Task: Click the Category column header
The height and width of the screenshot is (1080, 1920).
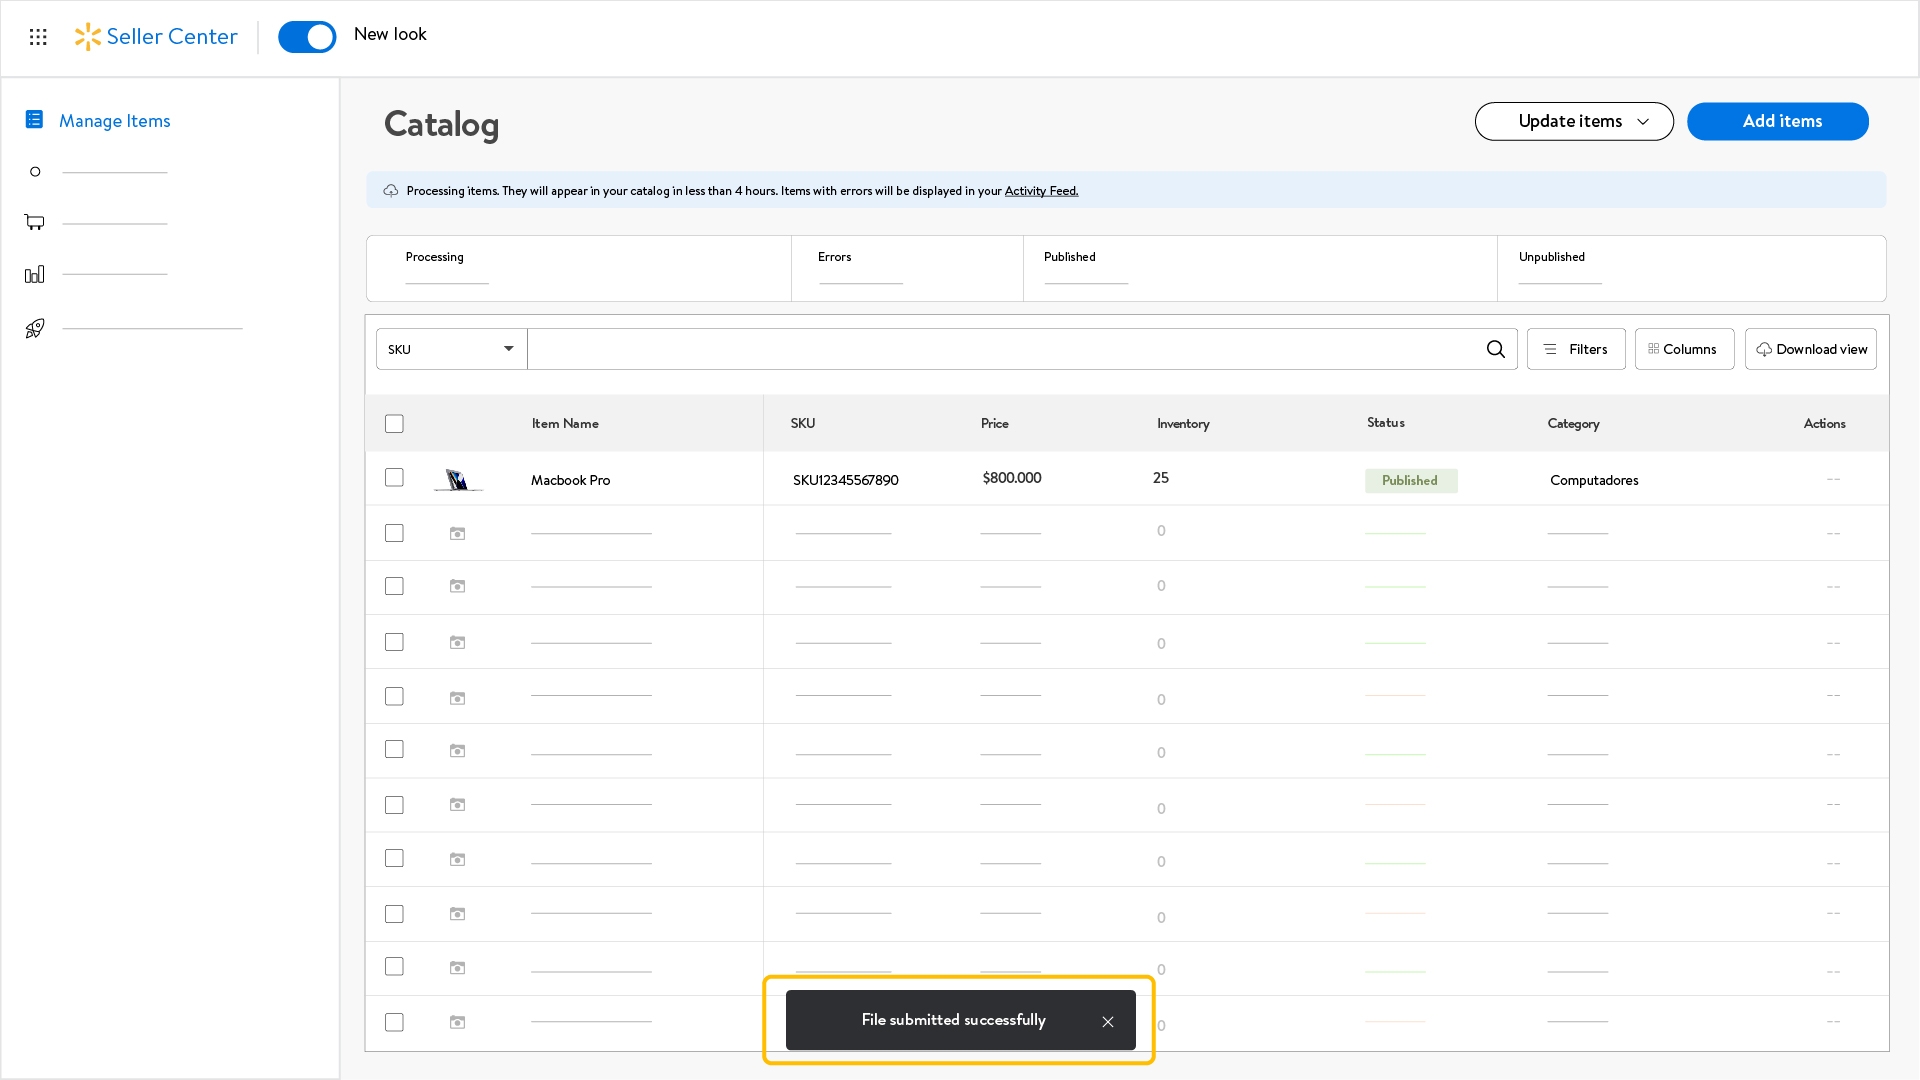Action: pyautogui.click(x=1574, y=424)
